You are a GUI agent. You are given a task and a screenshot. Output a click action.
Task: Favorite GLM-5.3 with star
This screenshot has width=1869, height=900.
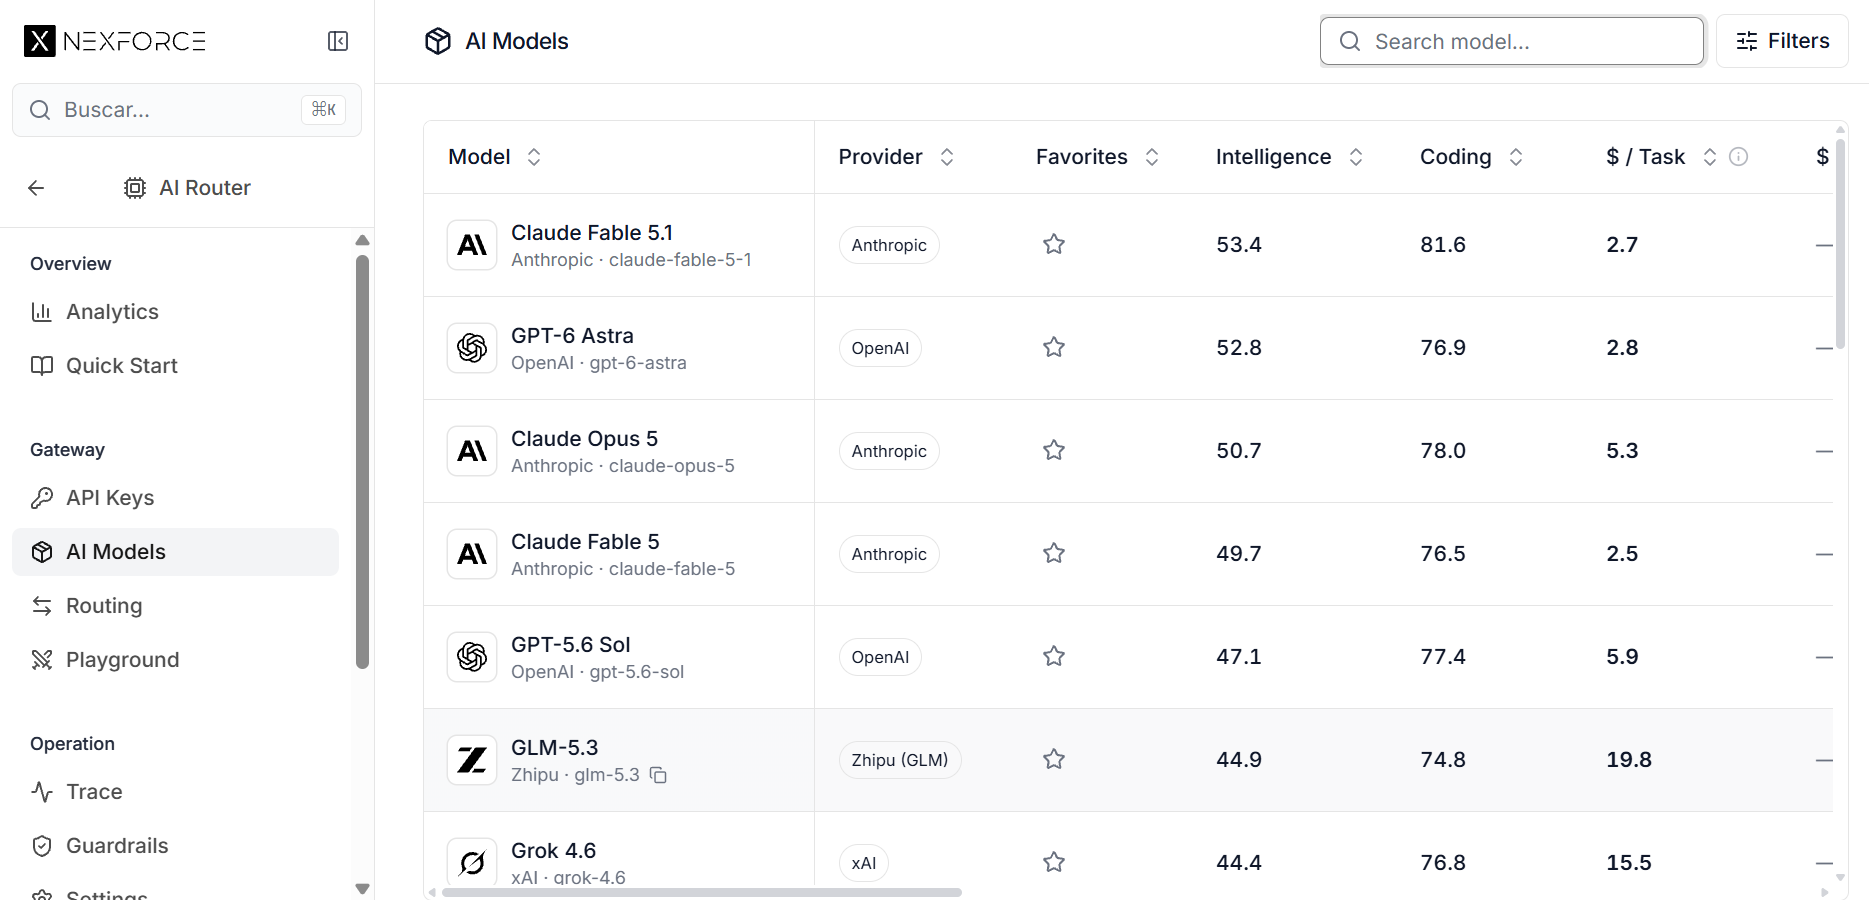tap(1054, 759)
